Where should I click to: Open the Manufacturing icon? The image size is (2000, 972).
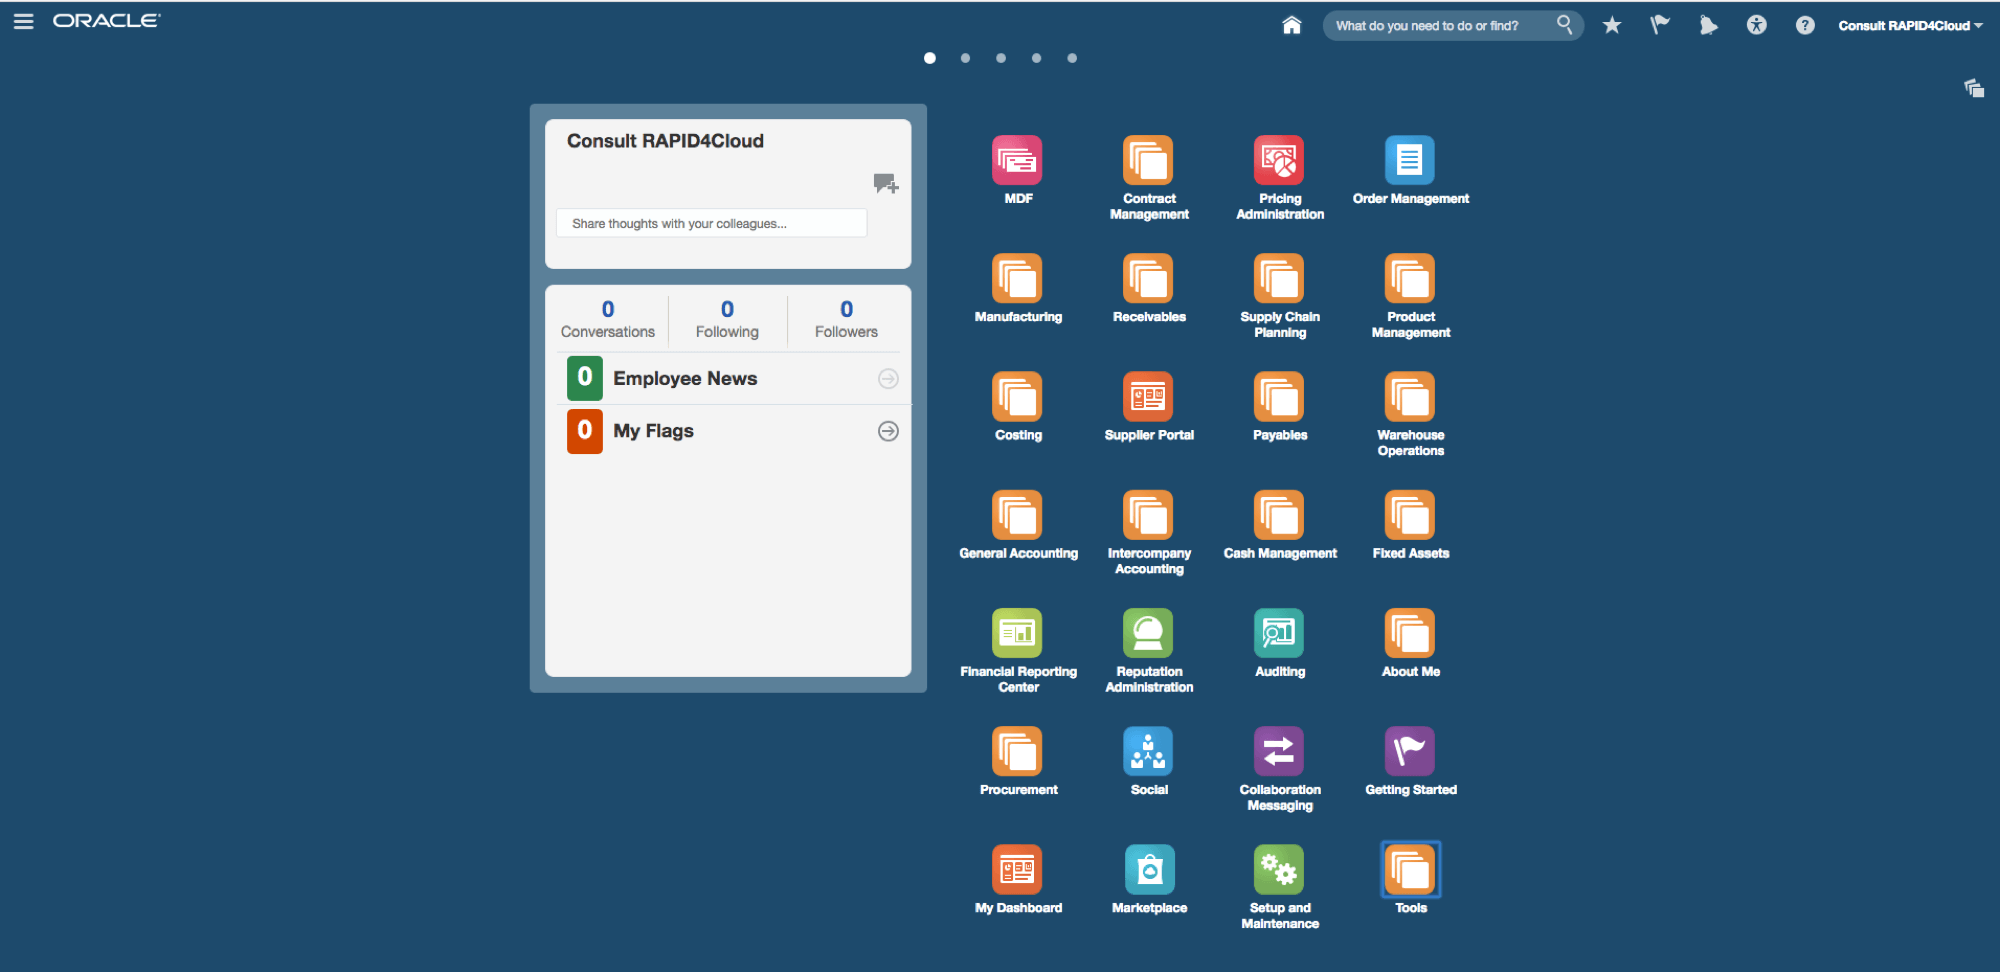tap(1017, 278)
